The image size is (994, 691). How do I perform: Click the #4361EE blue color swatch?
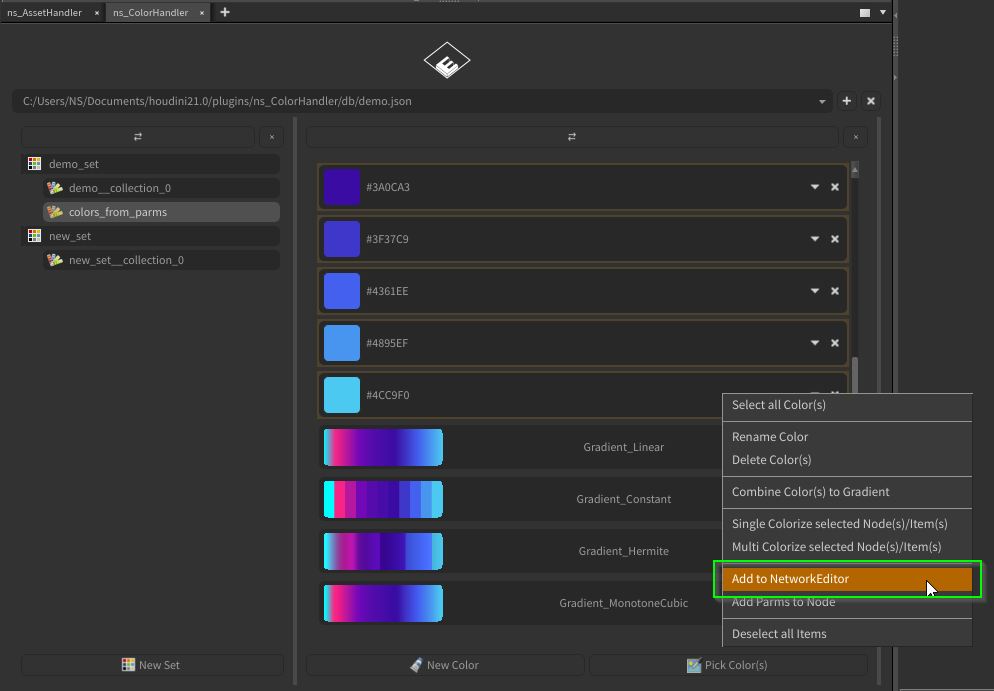[x=342, y=291]
